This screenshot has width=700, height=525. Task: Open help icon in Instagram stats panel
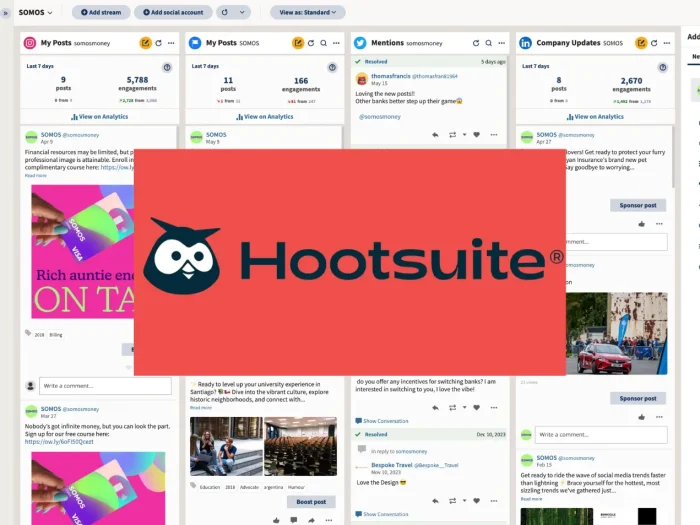pyautogui.click(x=167, y=67)
